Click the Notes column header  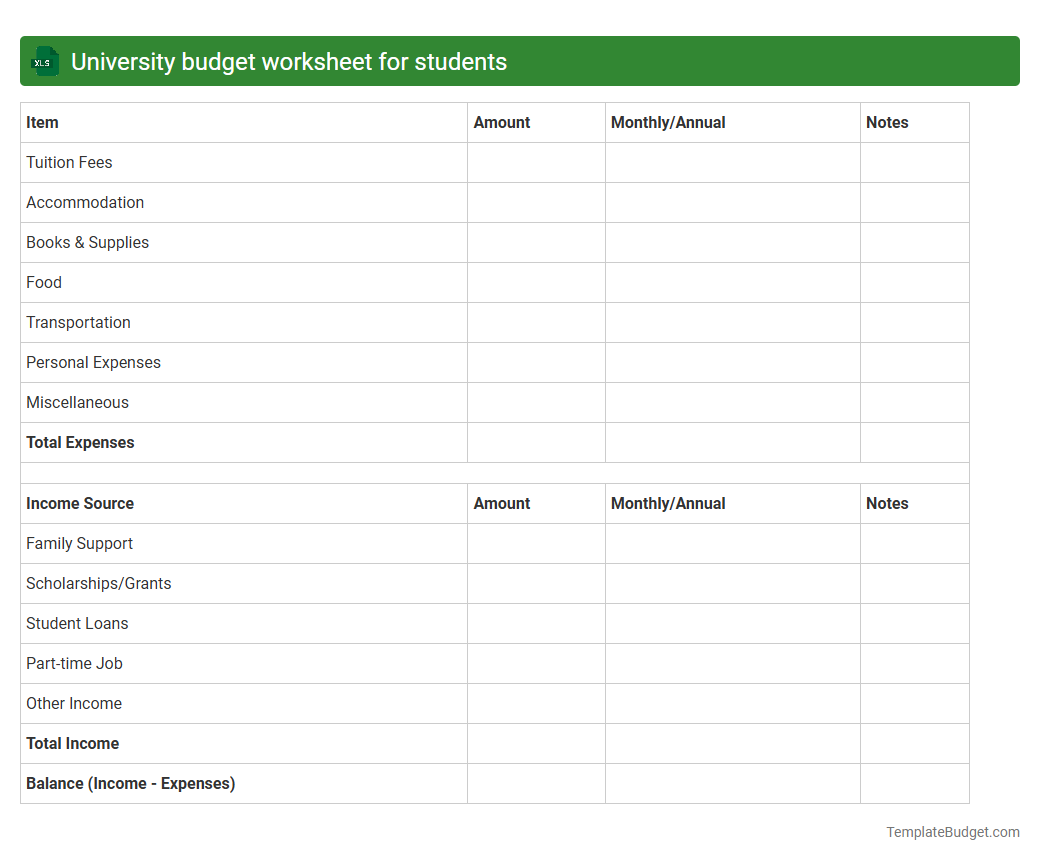point(887,122)
